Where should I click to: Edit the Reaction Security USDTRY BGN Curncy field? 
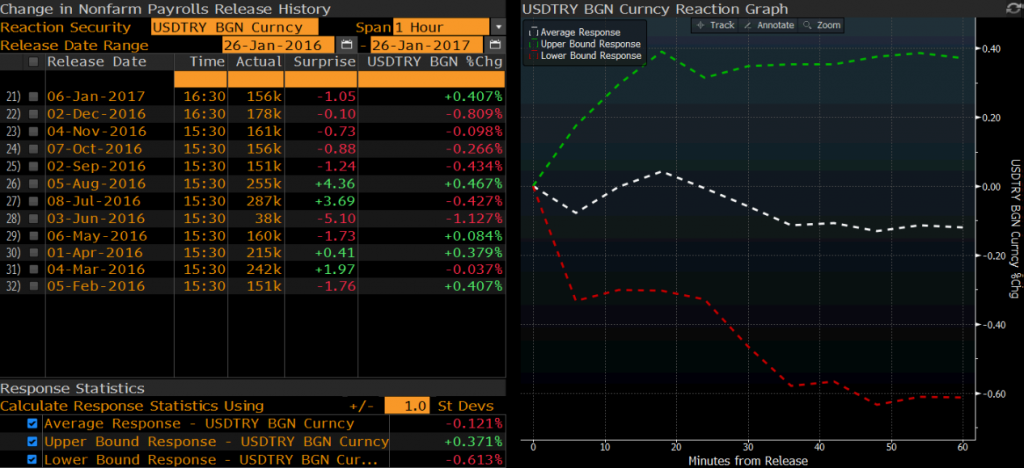point(235,27)
